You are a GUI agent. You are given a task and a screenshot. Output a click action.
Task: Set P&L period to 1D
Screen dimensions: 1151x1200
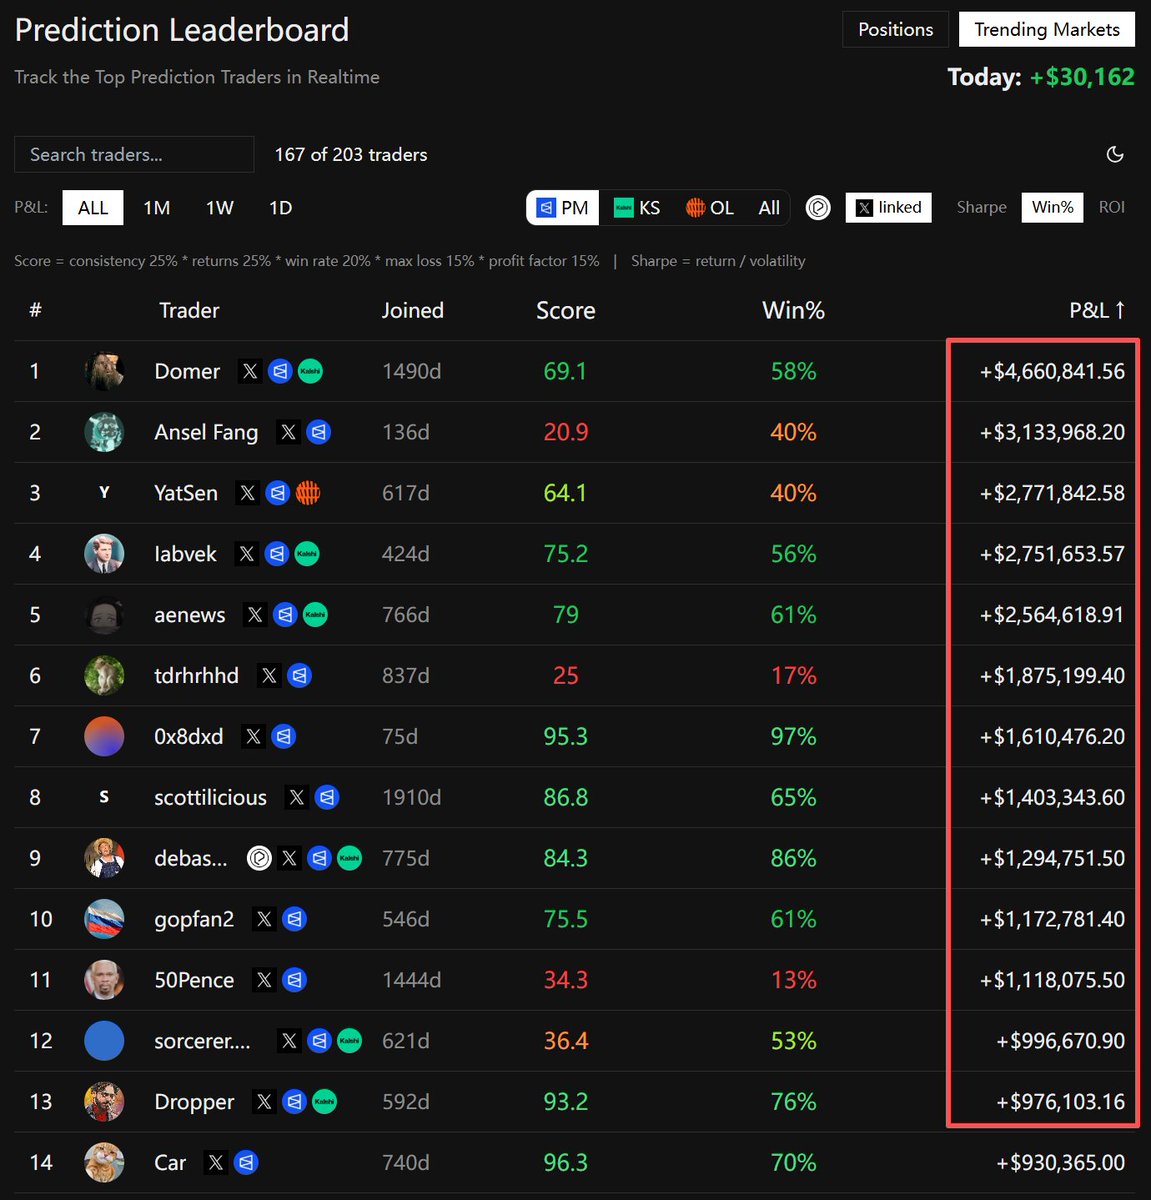click(281, 208)
